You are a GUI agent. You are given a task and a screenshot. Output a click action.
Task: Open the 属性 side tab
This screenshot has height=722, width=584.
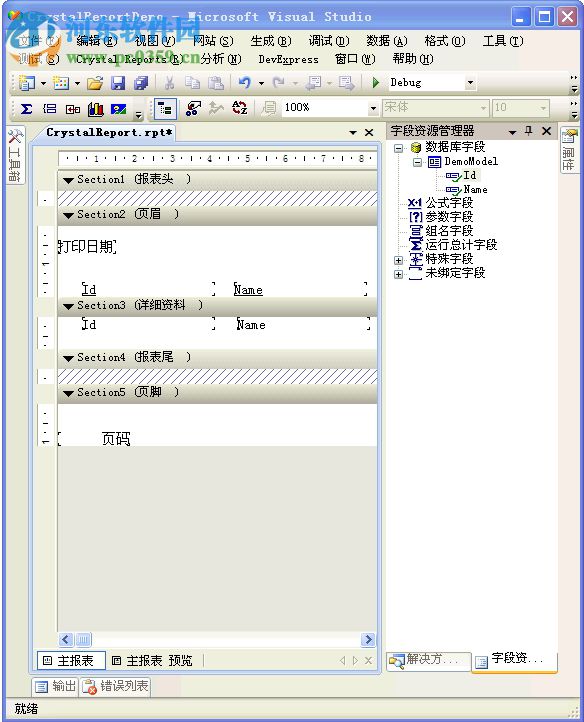point(569,150)
